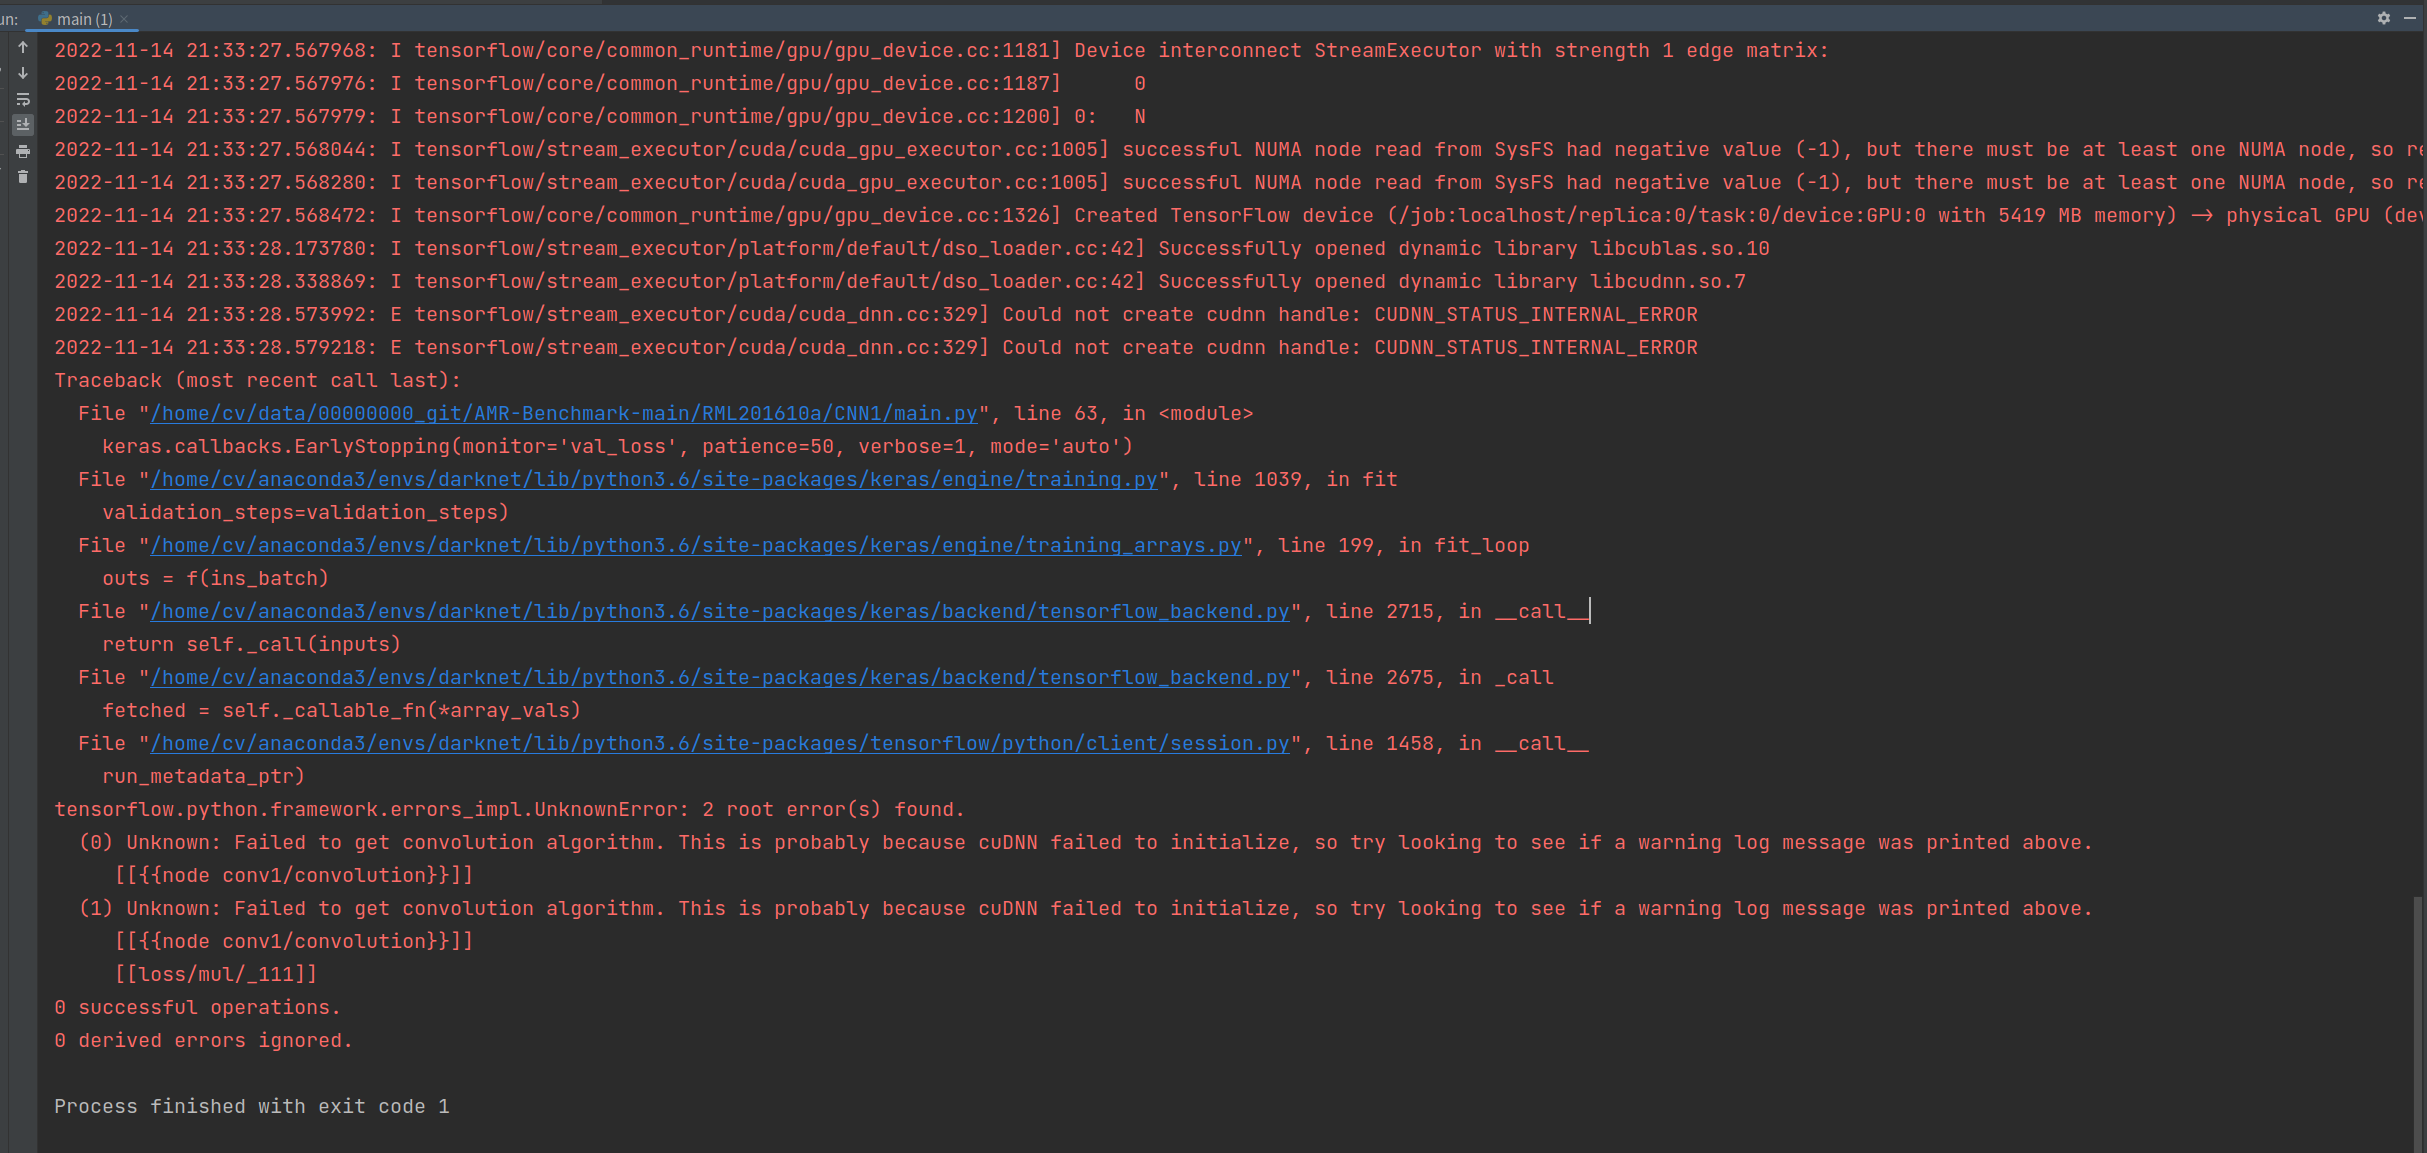Click 'return self._call(inputs)' code line
Image resolution: width=2427 pixels, height=1153 pixels.
coord(252,644)
